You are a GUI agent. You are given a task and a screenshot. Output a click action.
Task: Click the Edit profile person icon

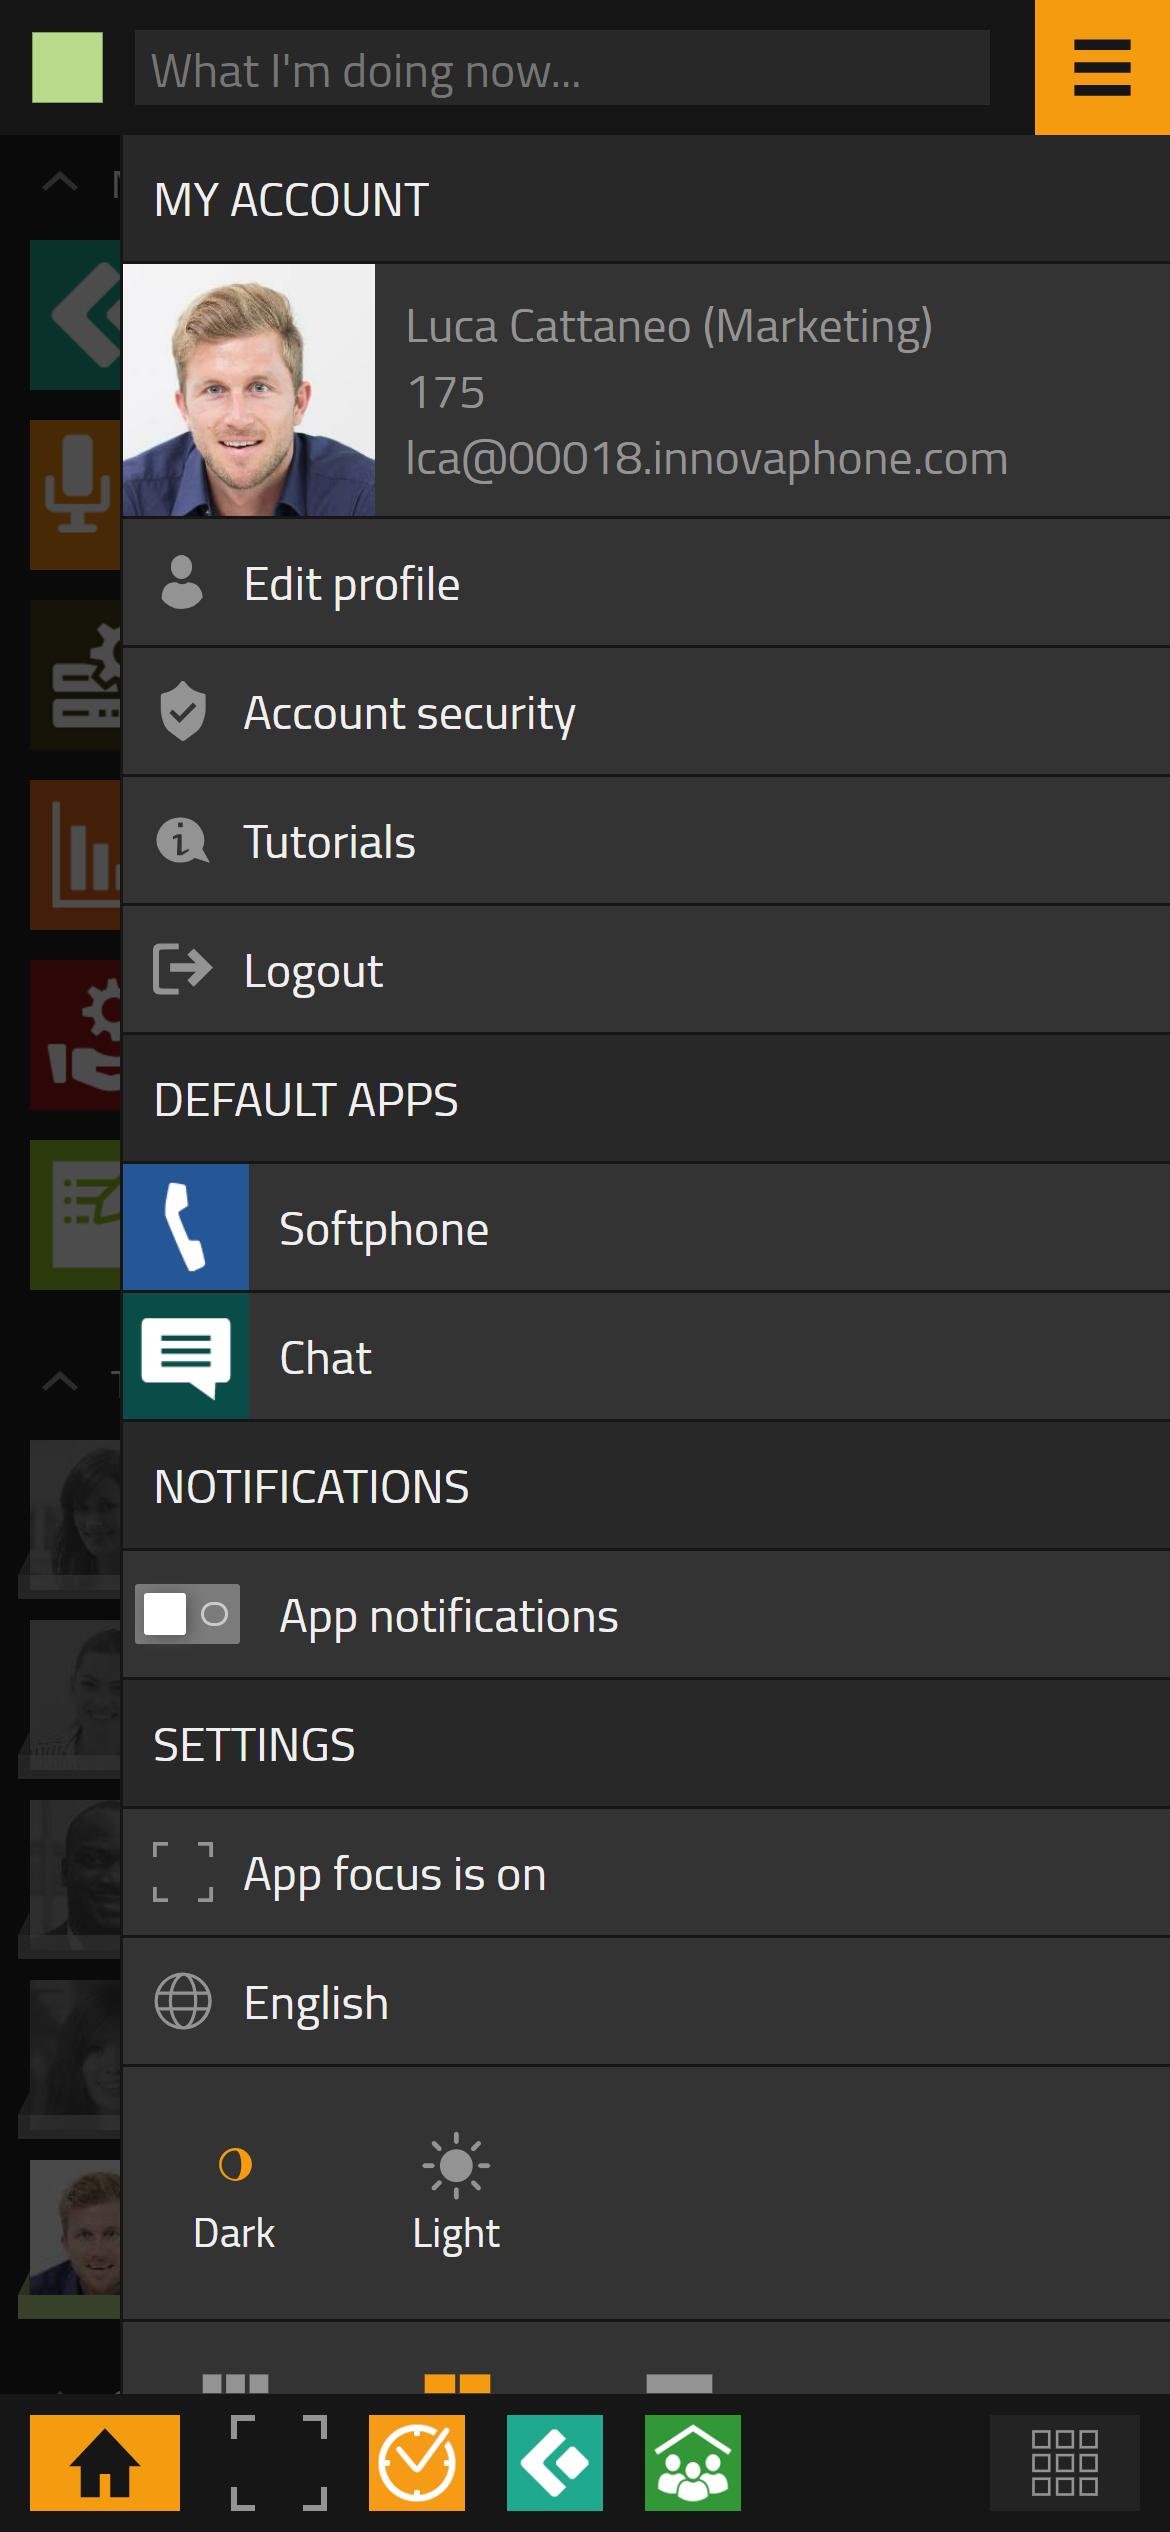click(182, 583)
